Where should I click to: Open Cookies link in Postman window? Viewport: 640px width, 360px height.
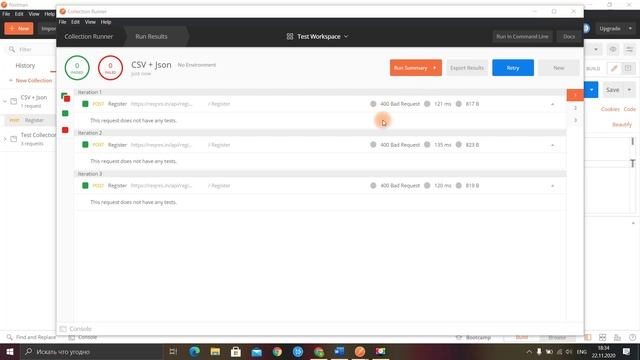click(610, 109)
